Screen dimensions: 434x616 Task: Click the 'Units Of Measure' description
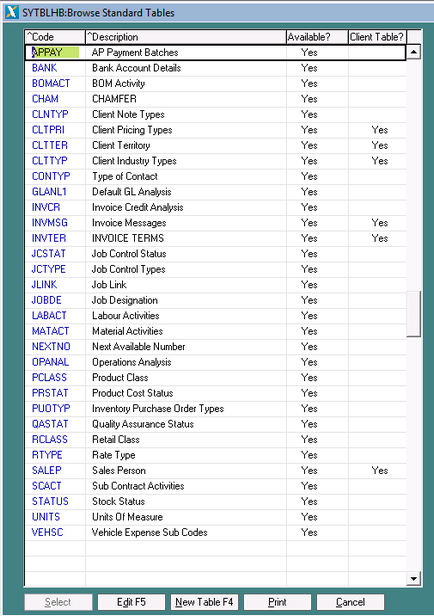(x=127, y=517)
